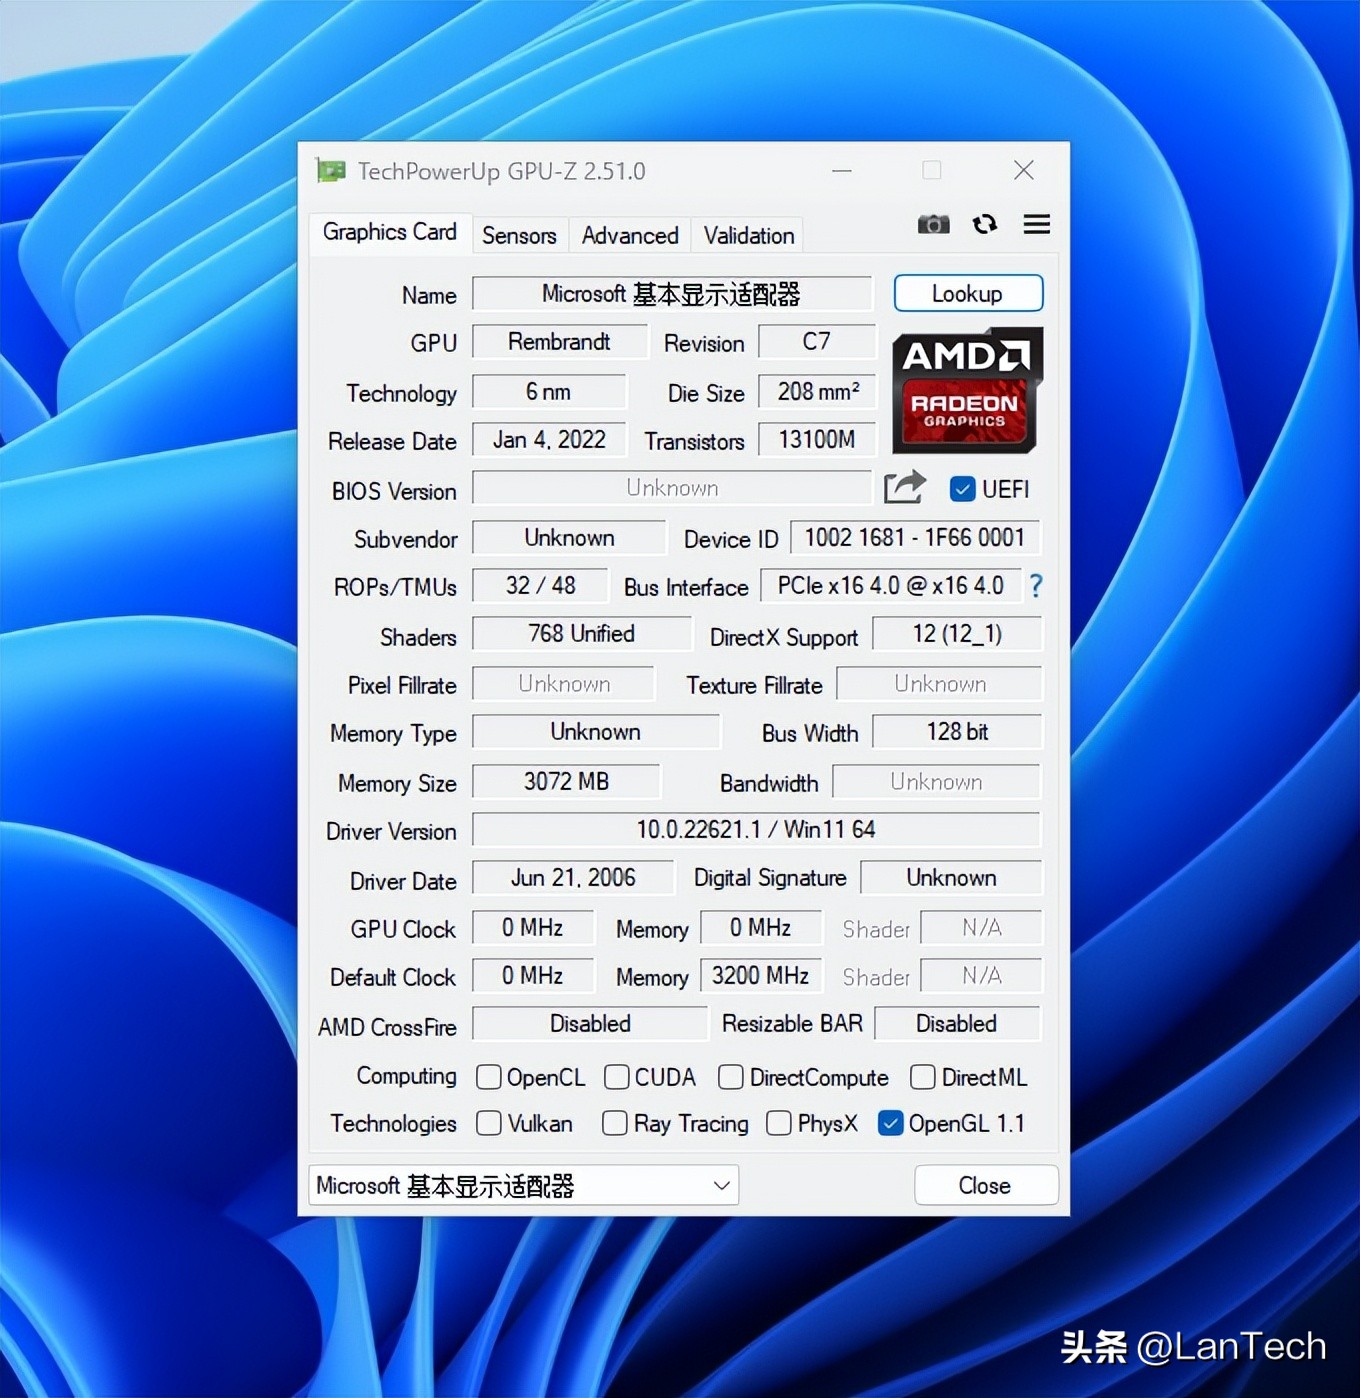Click the window title TechPowerUp GPU-Z 2.51.0
Screen dimensions: 1360x1398
(502, 171)
